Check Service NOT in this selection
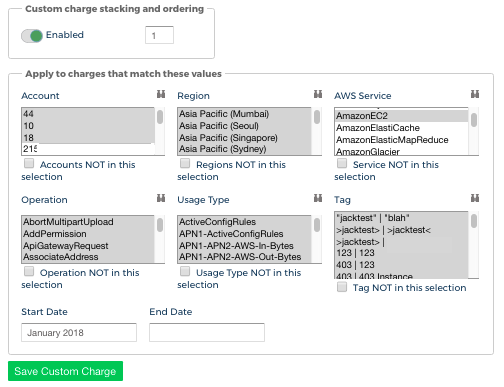504x387 pixels. click(x=342, y=163)
